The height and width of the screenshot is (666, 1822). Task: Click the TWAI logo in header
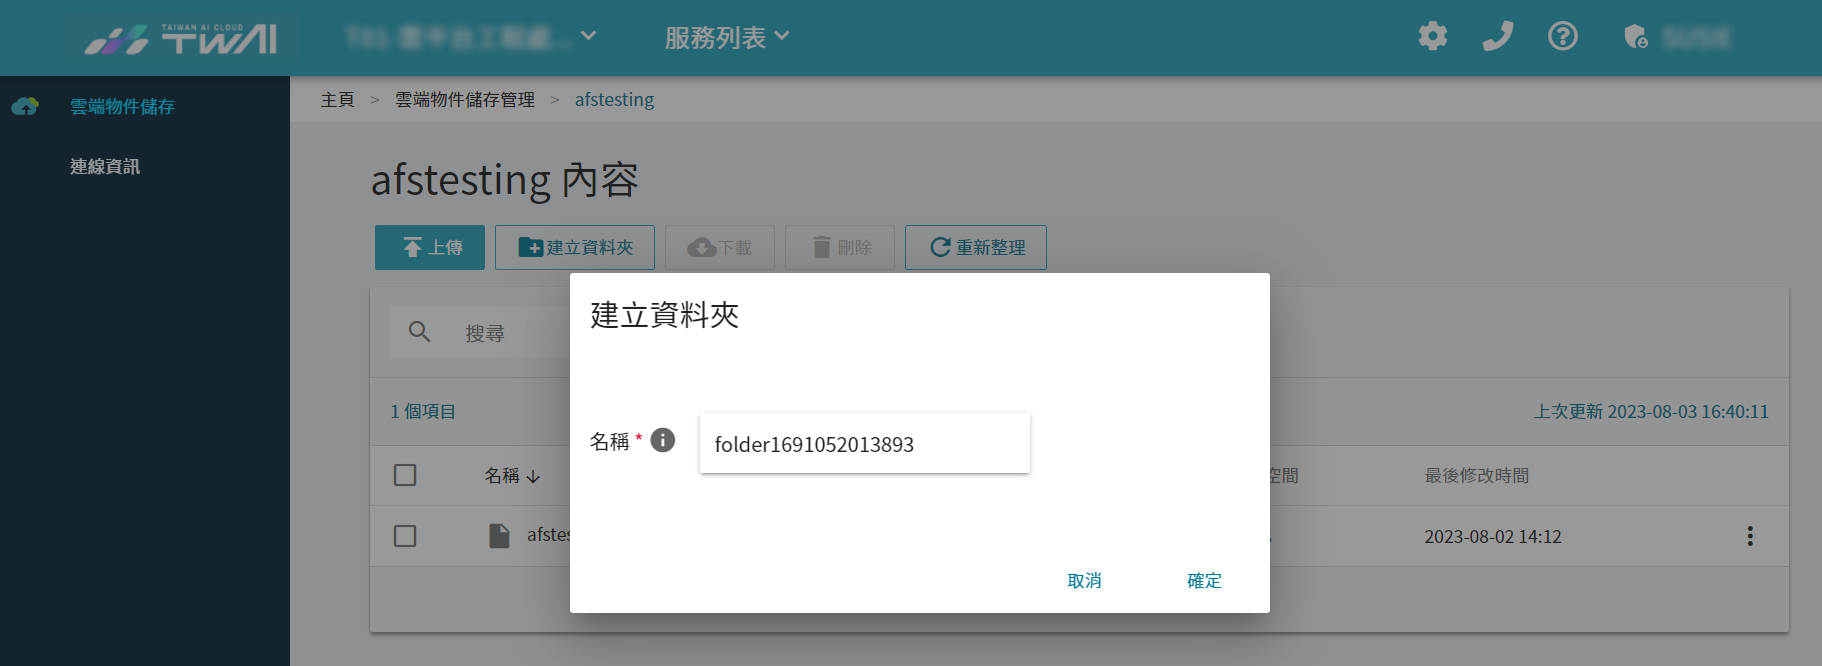(181, 38)
